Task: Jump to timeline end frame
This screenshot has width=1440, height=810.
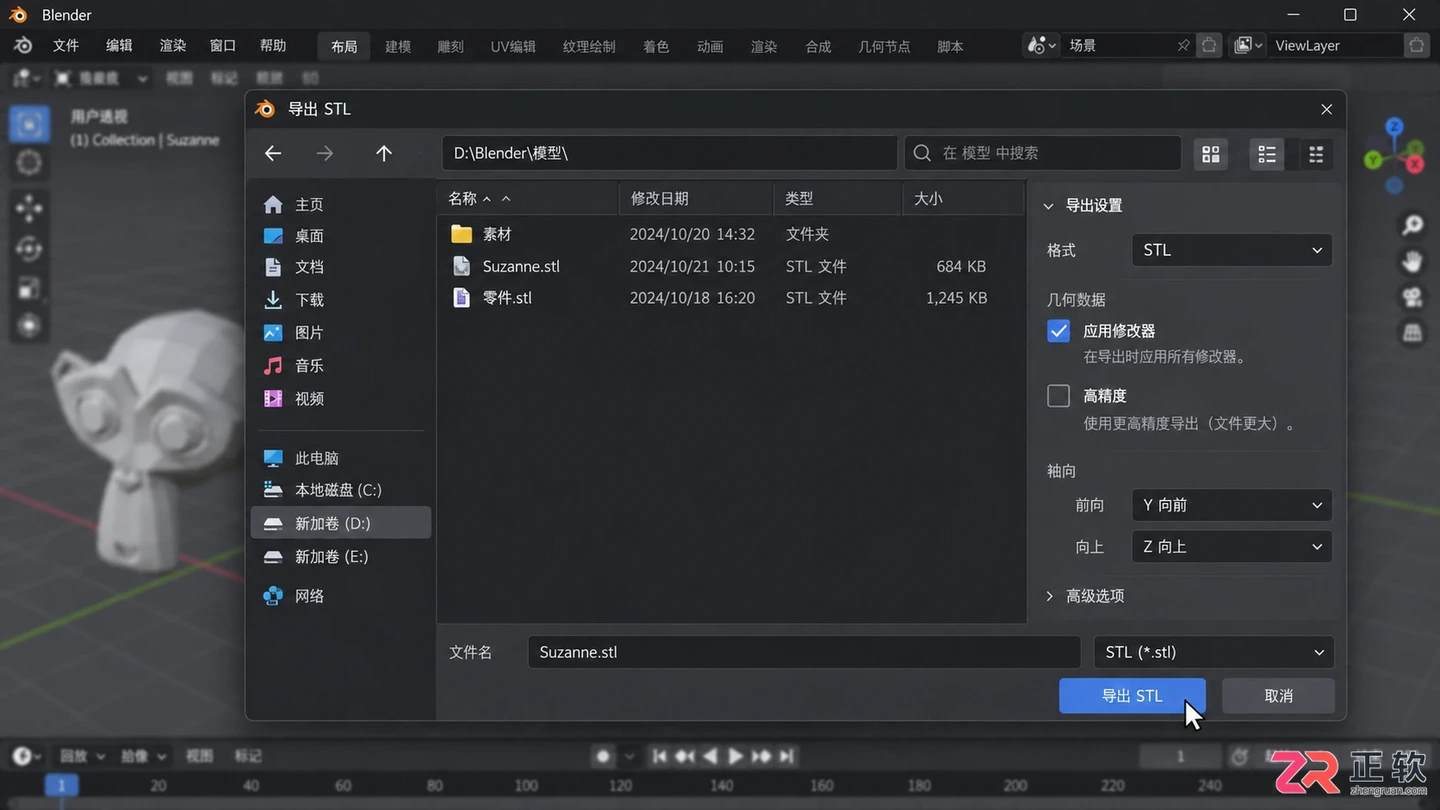Action: (x=787, y=756)
